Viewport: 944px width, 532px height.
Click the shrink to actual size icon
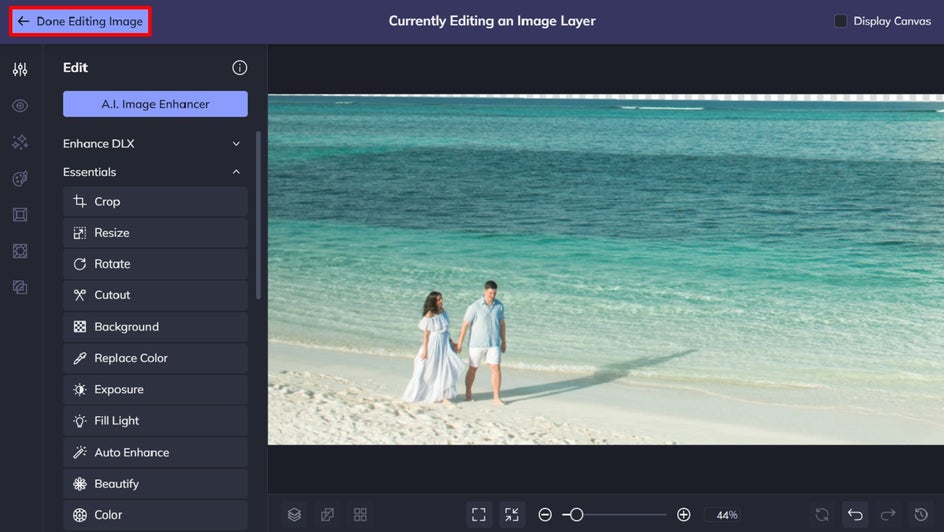pyautogui.click(x=512, y=515)
